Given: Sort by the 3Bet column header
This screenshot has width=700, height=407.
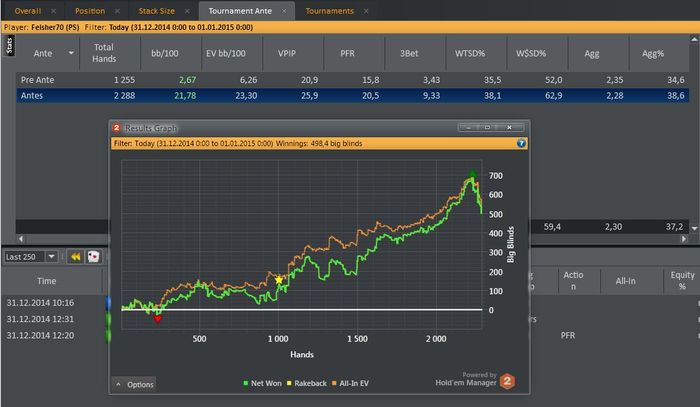Looking at the screenshot, I should pyautogui.click(x=409, y=53).
